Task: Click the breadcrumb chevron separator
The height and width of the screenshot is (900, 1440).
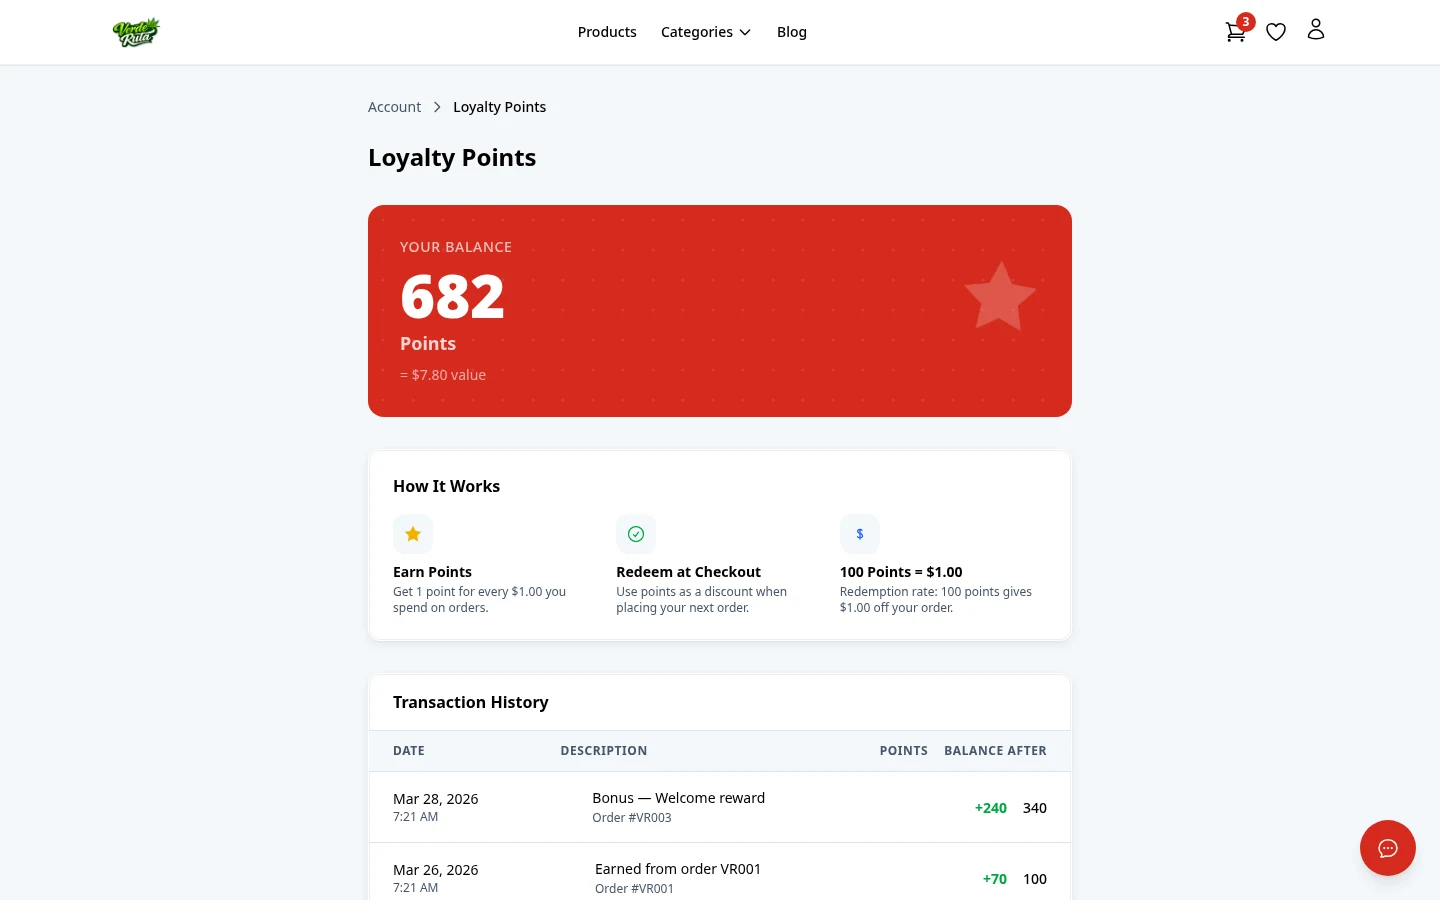Action: [437, 106]
